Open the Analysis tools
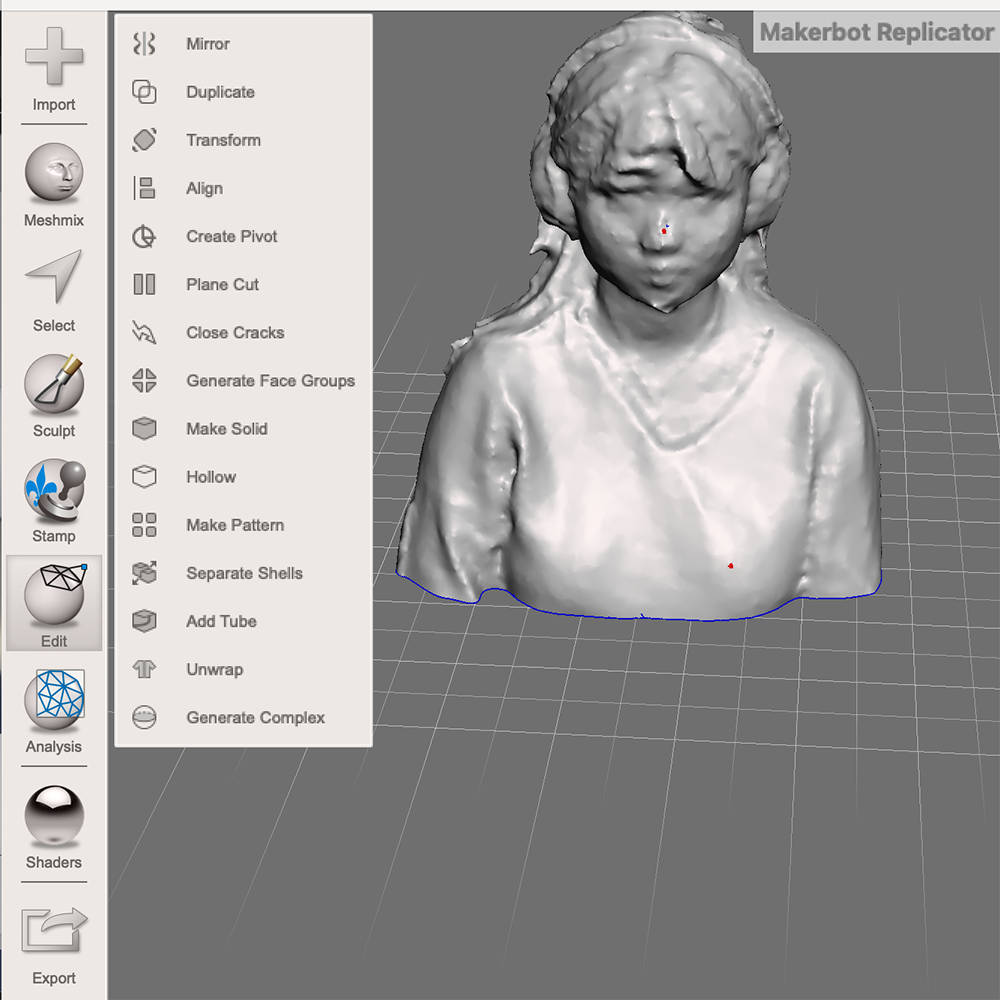This screenshot has height=1000, width=1000. click(x=54, y=710)
